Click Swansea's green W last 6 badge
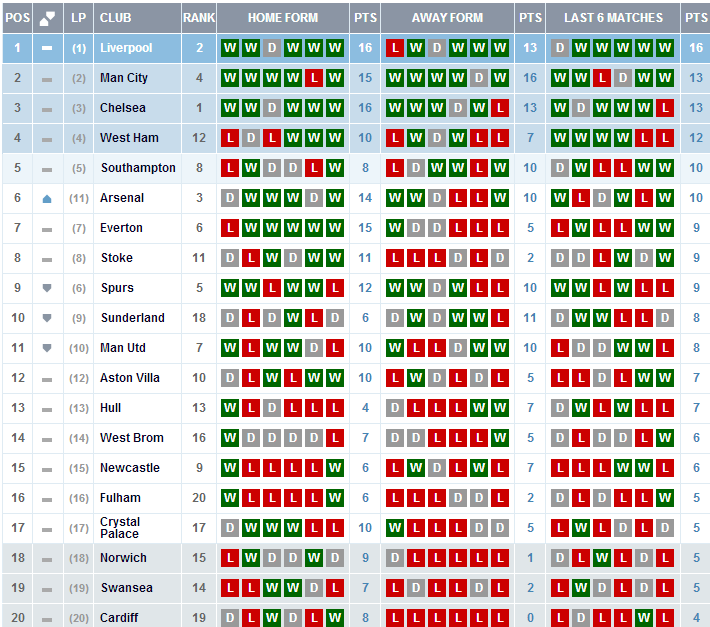Image resolution: width=710 pixels, height=627 pixels. pos(581,588)
